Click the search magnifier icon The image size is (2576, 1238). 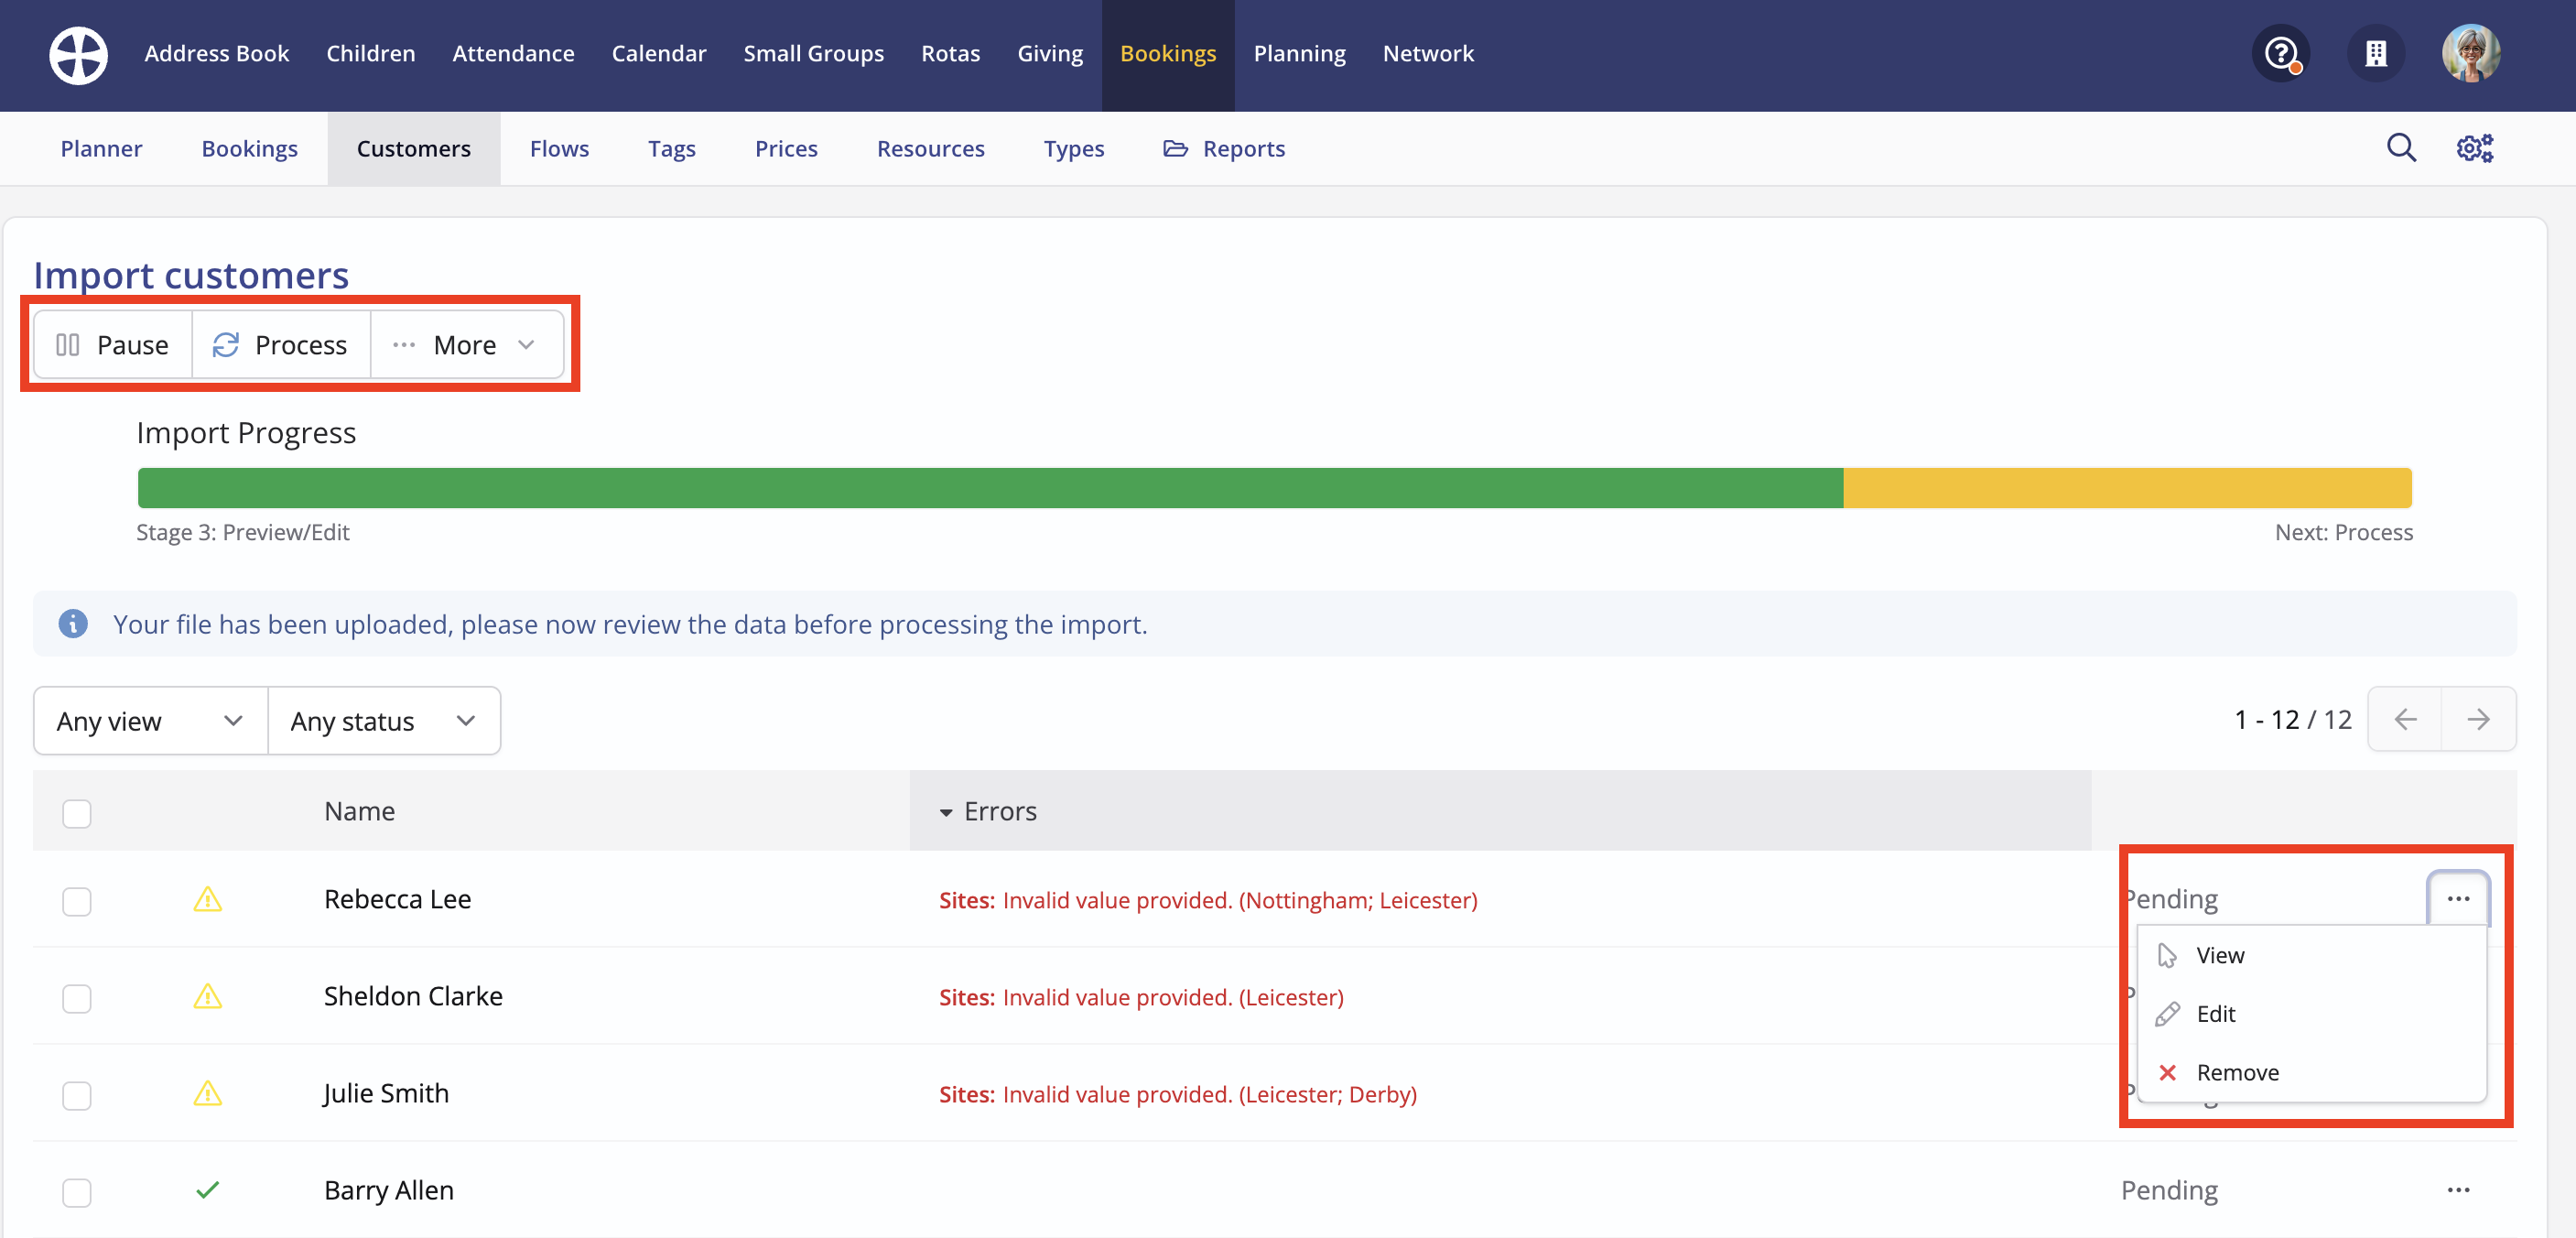point(2401,148)
